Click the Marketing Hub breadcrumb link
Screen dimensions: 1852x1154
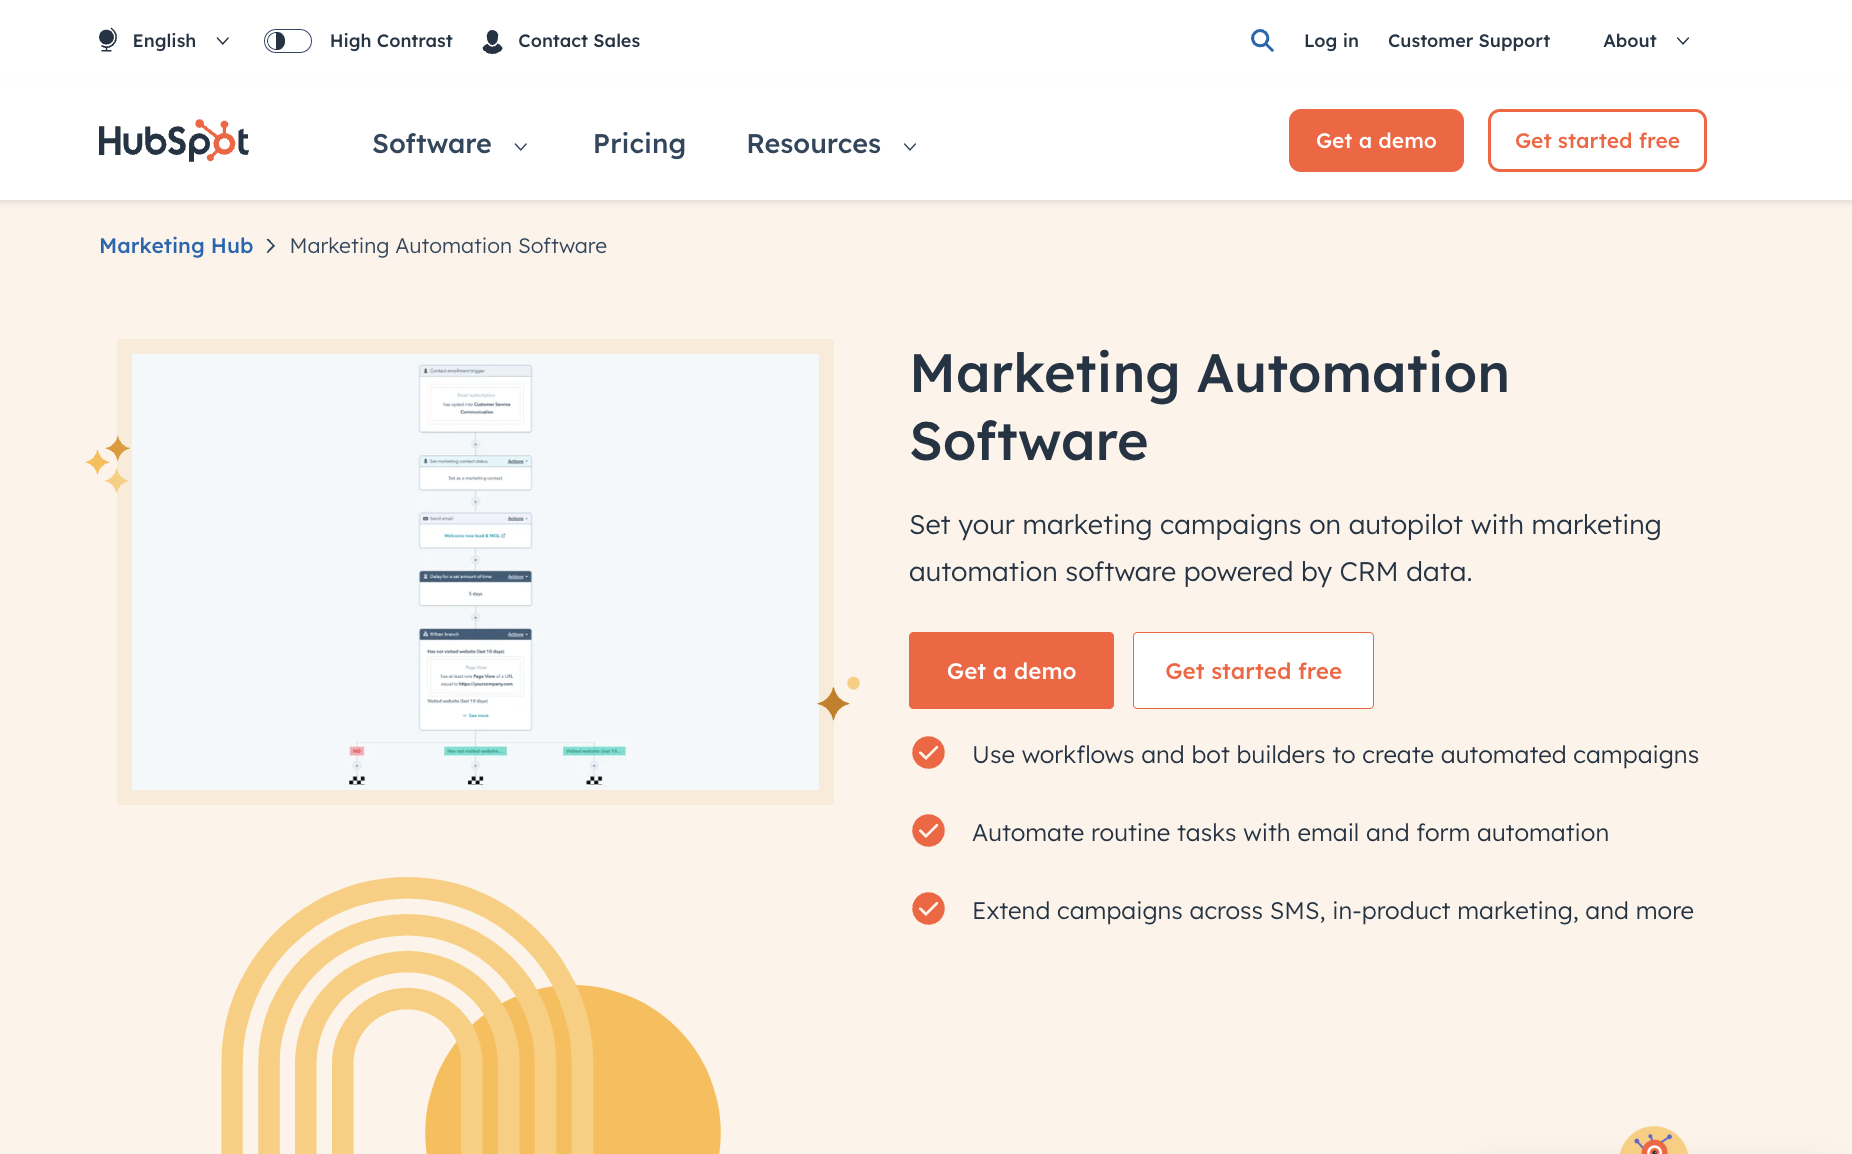tap(176, 246)
